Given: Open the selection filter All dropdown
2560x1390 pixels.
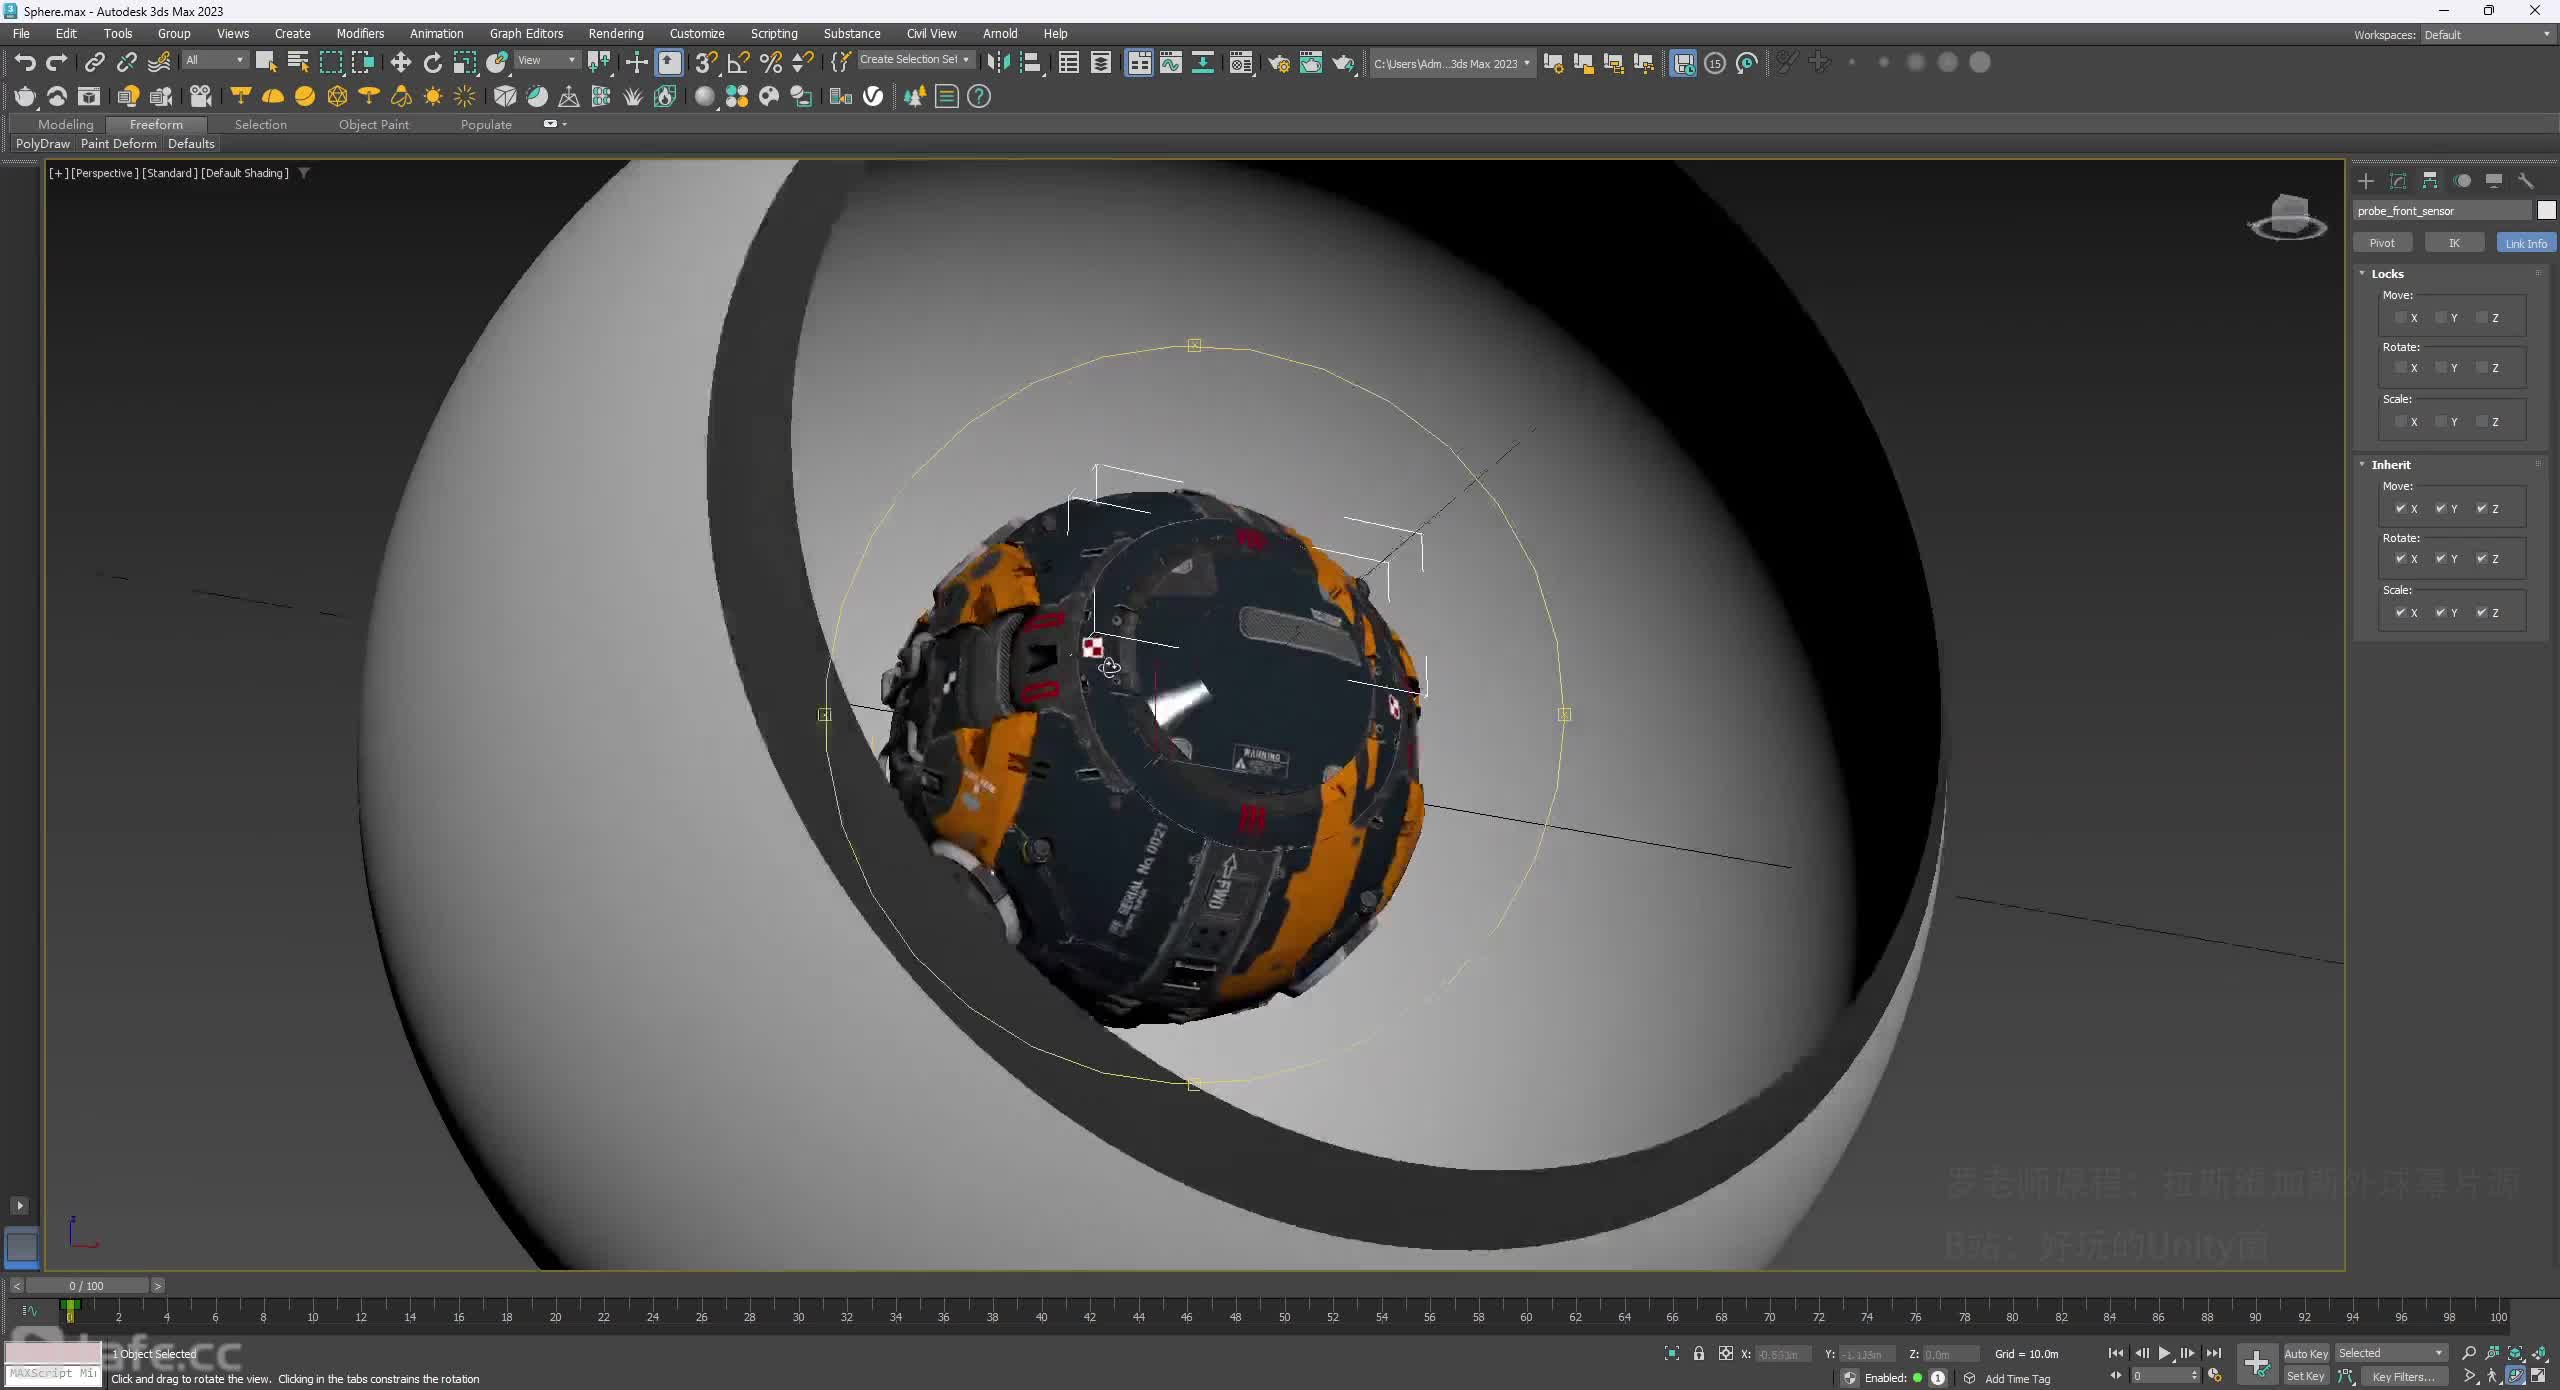Looking at the screenshot, I should tap(214, 60).
